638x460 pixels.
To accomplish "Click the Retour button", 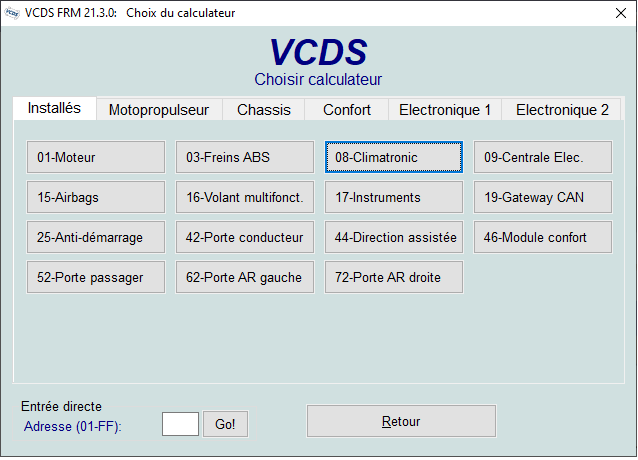I will pyautogui.click(x=401, y=421).
